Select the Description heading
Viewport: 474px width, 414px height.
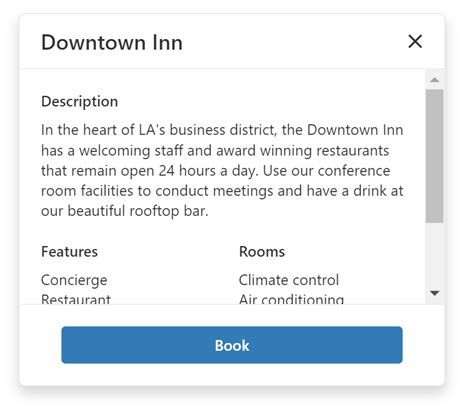79,102
